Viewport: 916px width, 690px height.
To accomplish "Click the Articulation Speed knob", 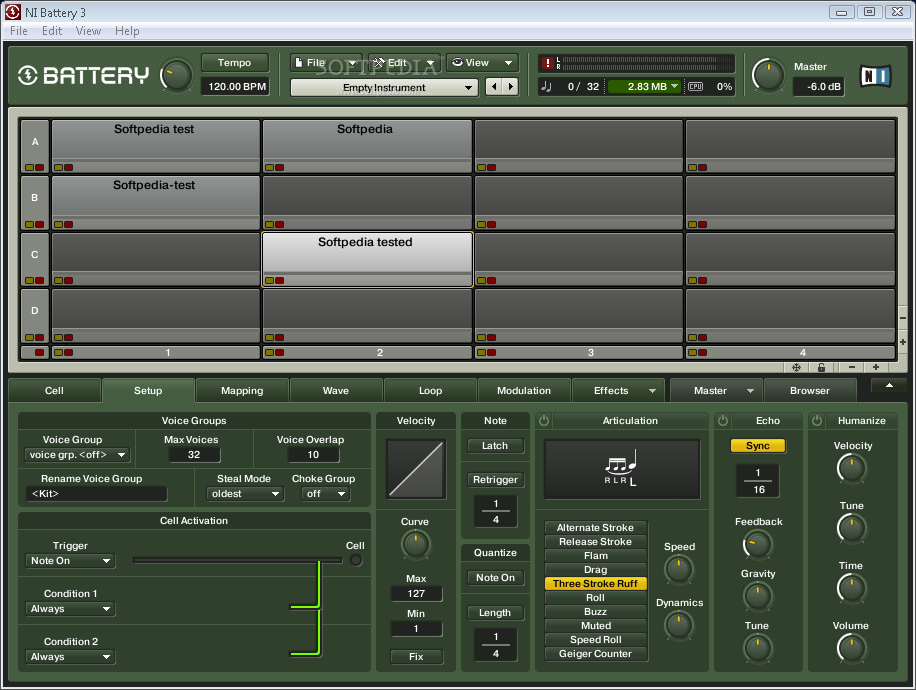I will point(679,569).
